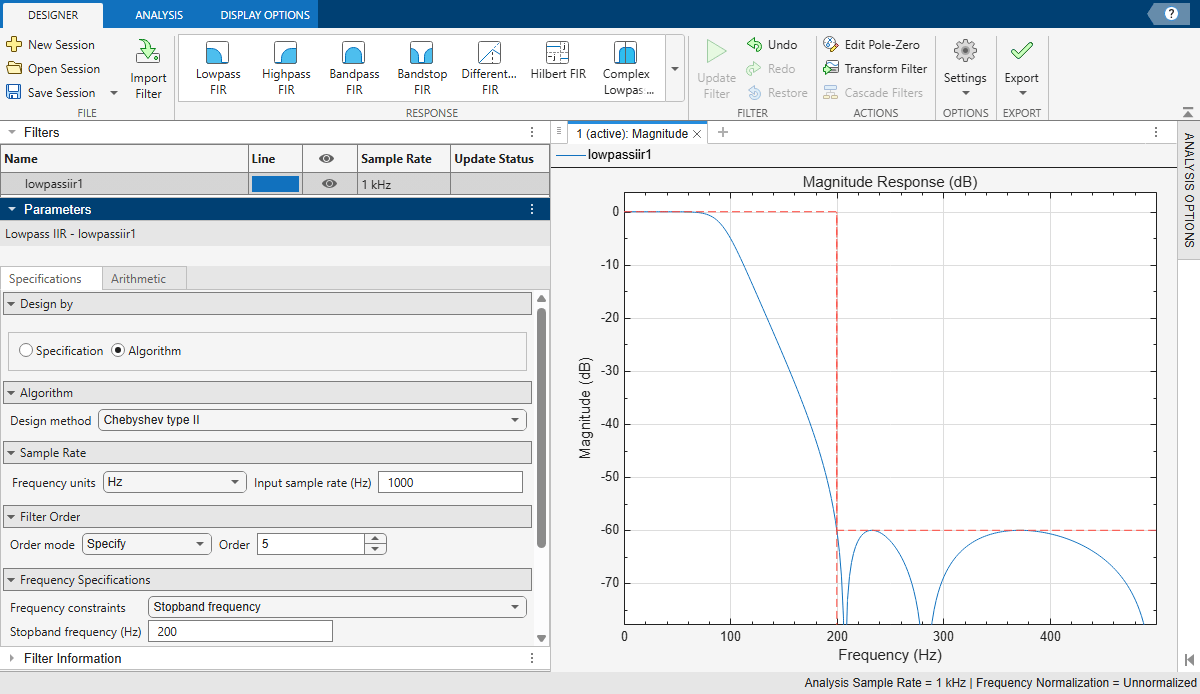Expand the Filter Information panel
This screenshot has height=694, width=1200.
(11, 658)
